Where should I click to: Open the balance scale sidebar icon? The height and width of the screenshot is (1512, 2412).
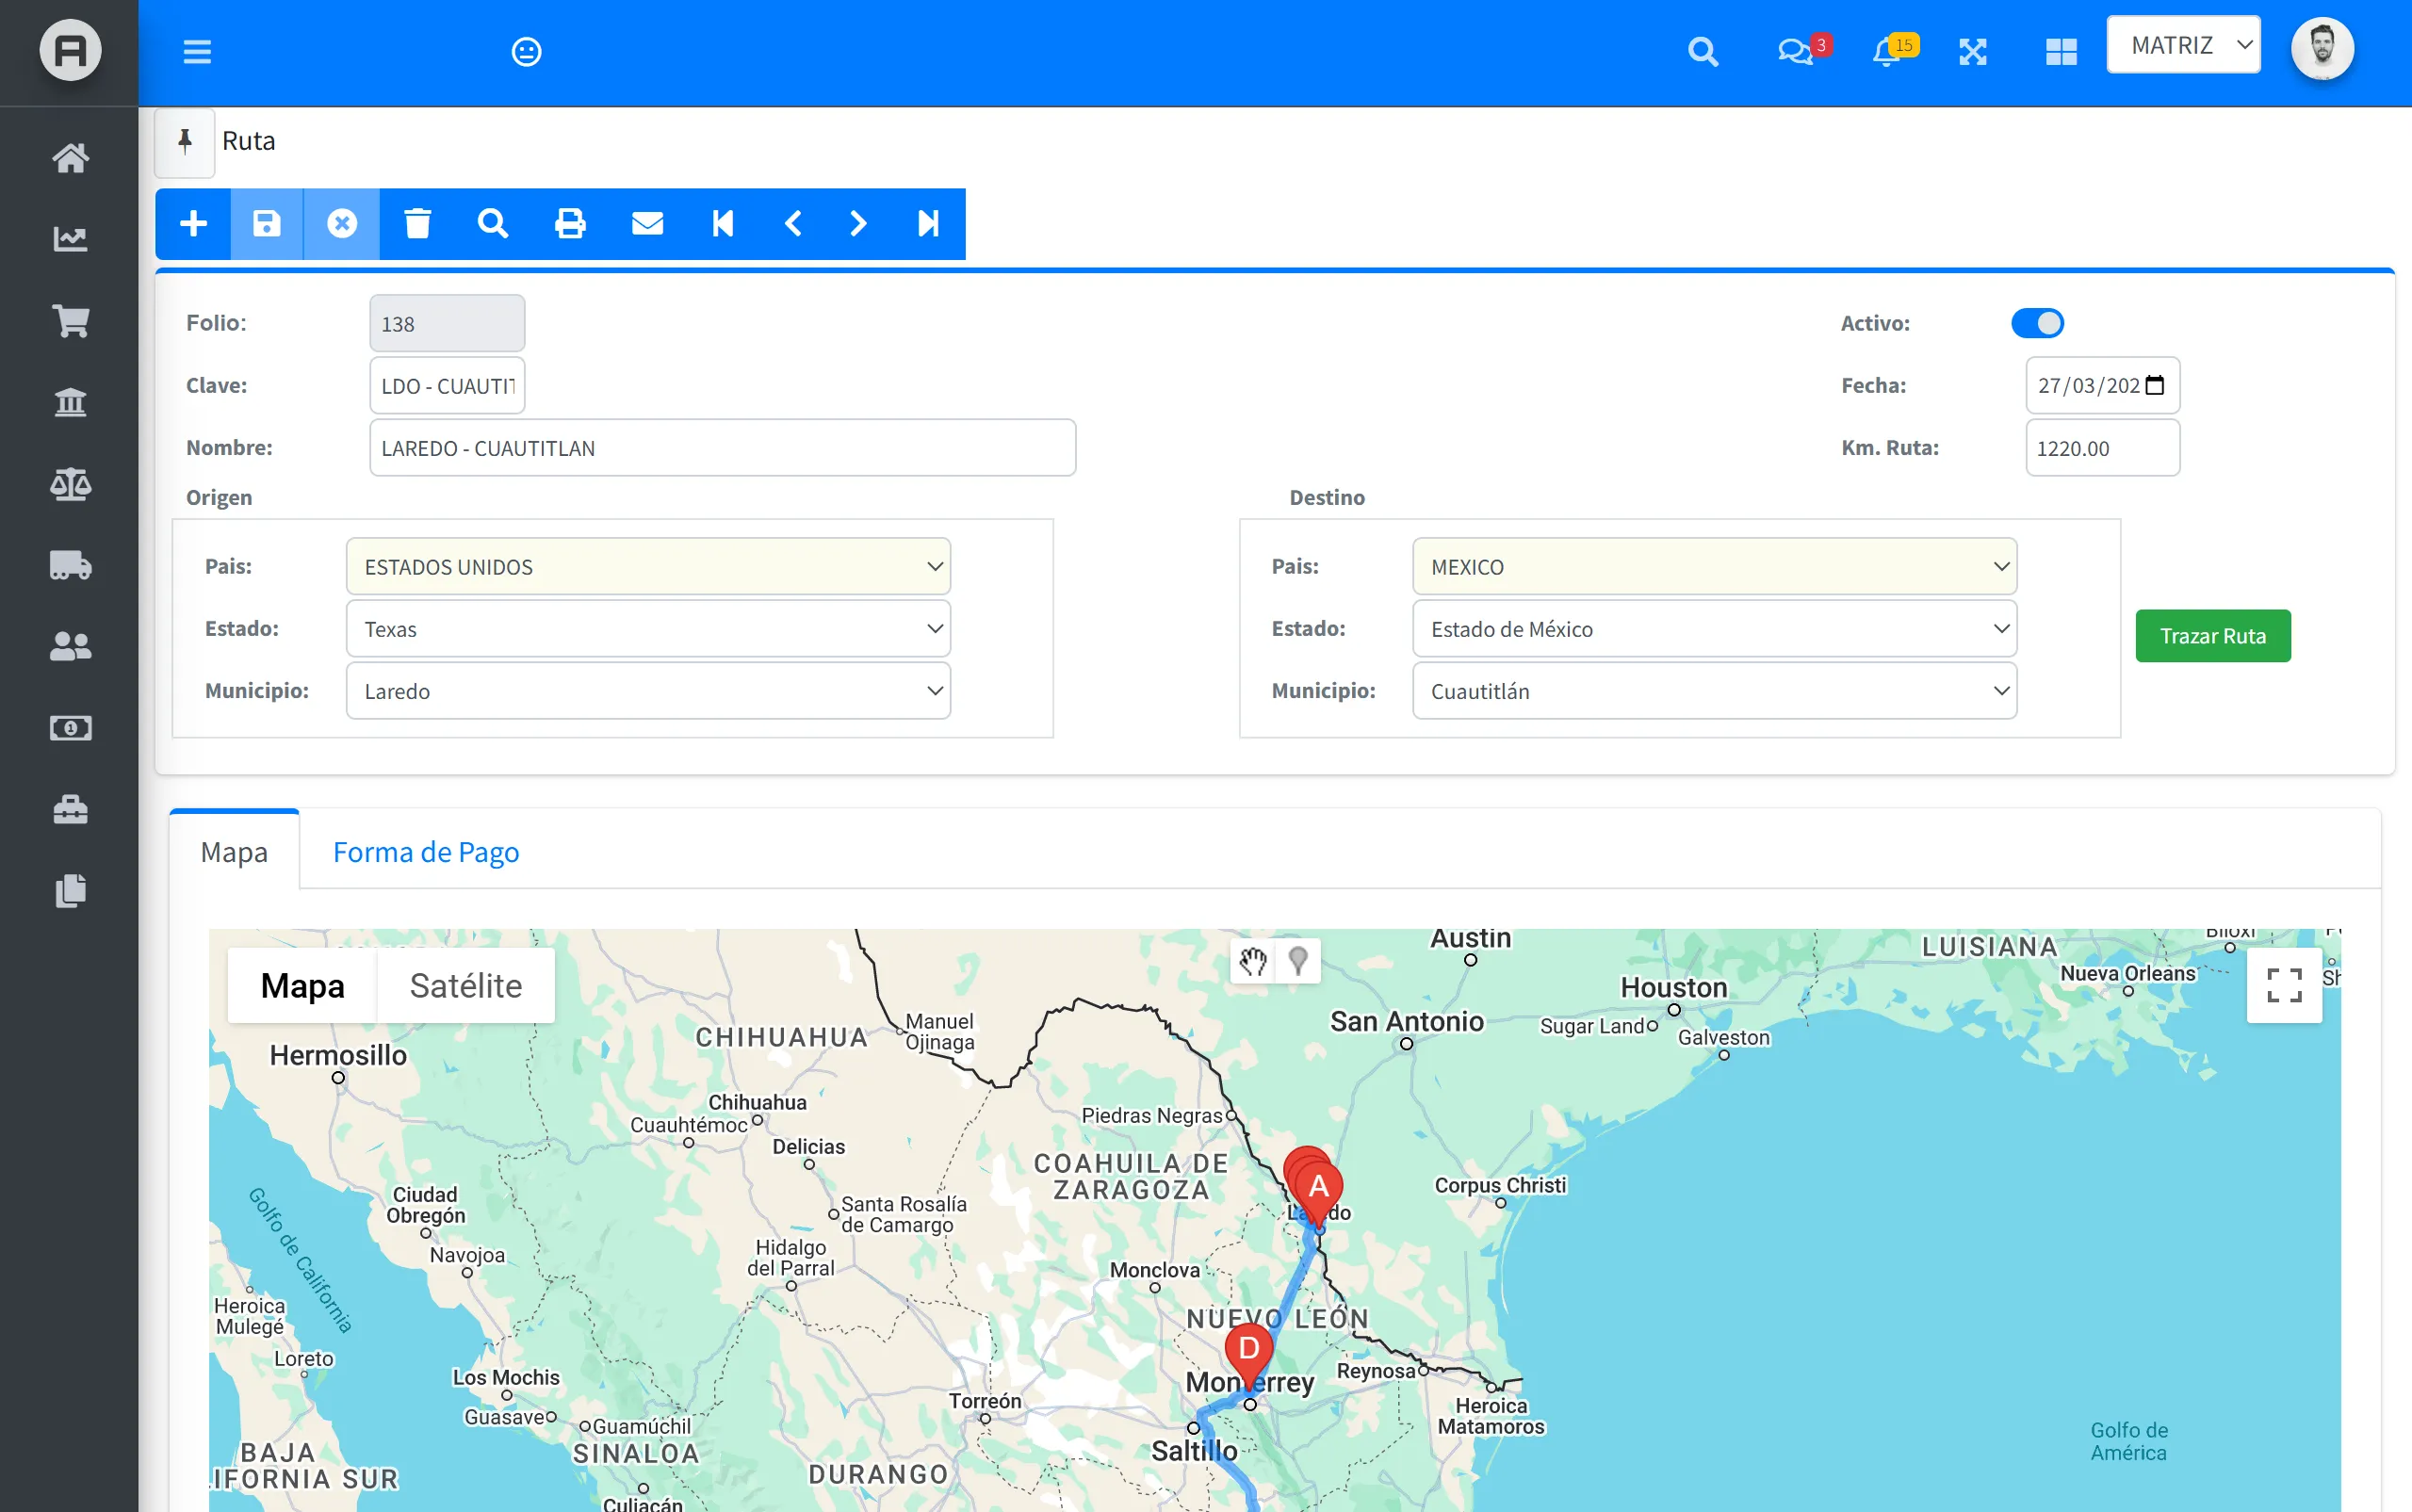(70, 484)
